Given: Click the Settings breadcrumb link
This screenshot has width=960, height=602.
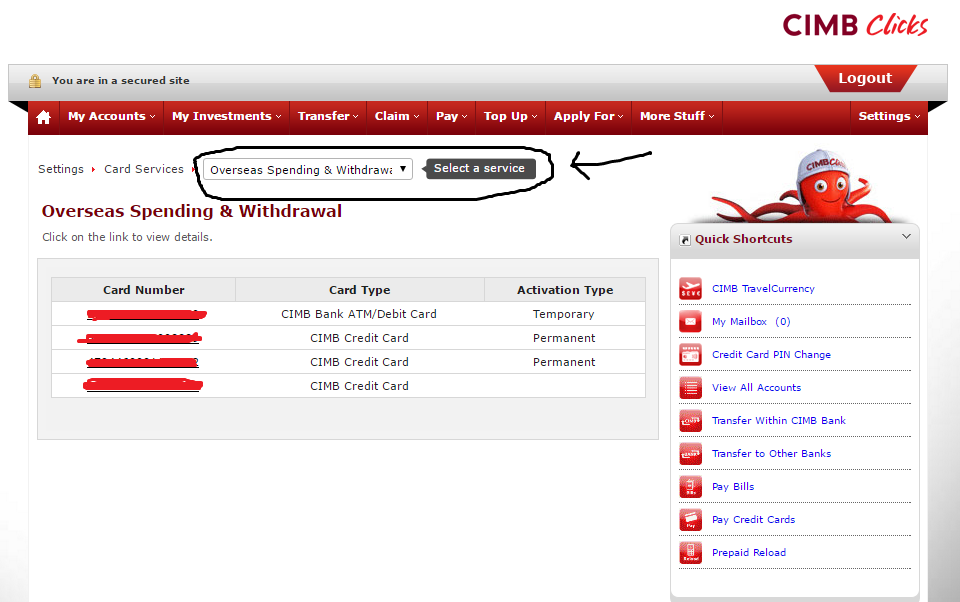Looking at the screenshot, I should [61, 169].
